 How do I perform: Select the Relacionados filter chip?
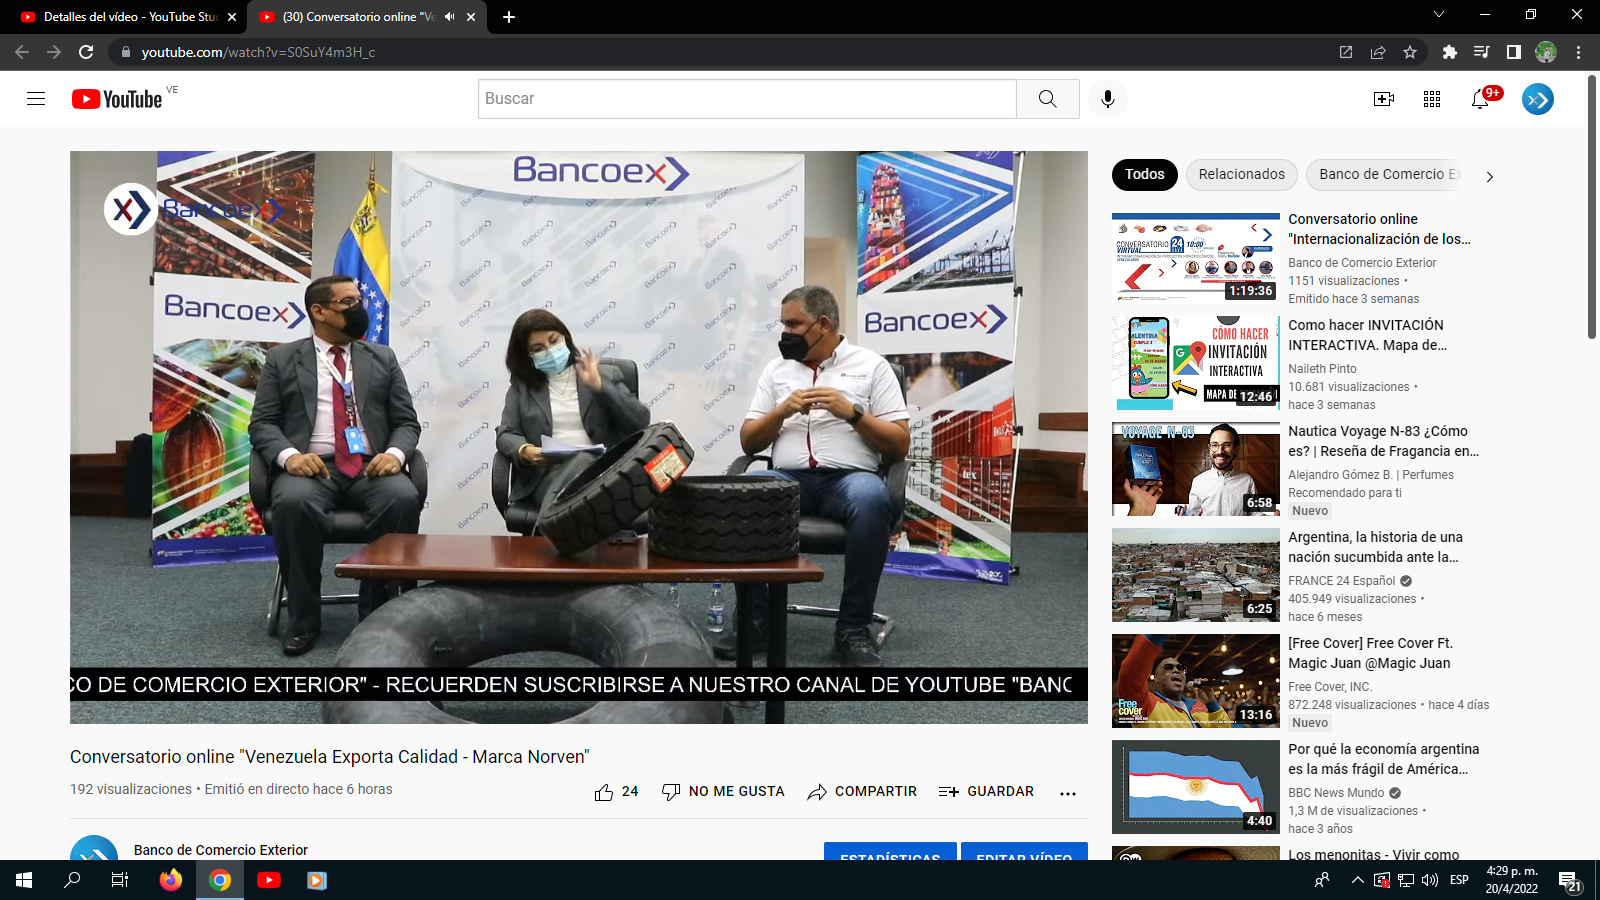point(1241,175)
